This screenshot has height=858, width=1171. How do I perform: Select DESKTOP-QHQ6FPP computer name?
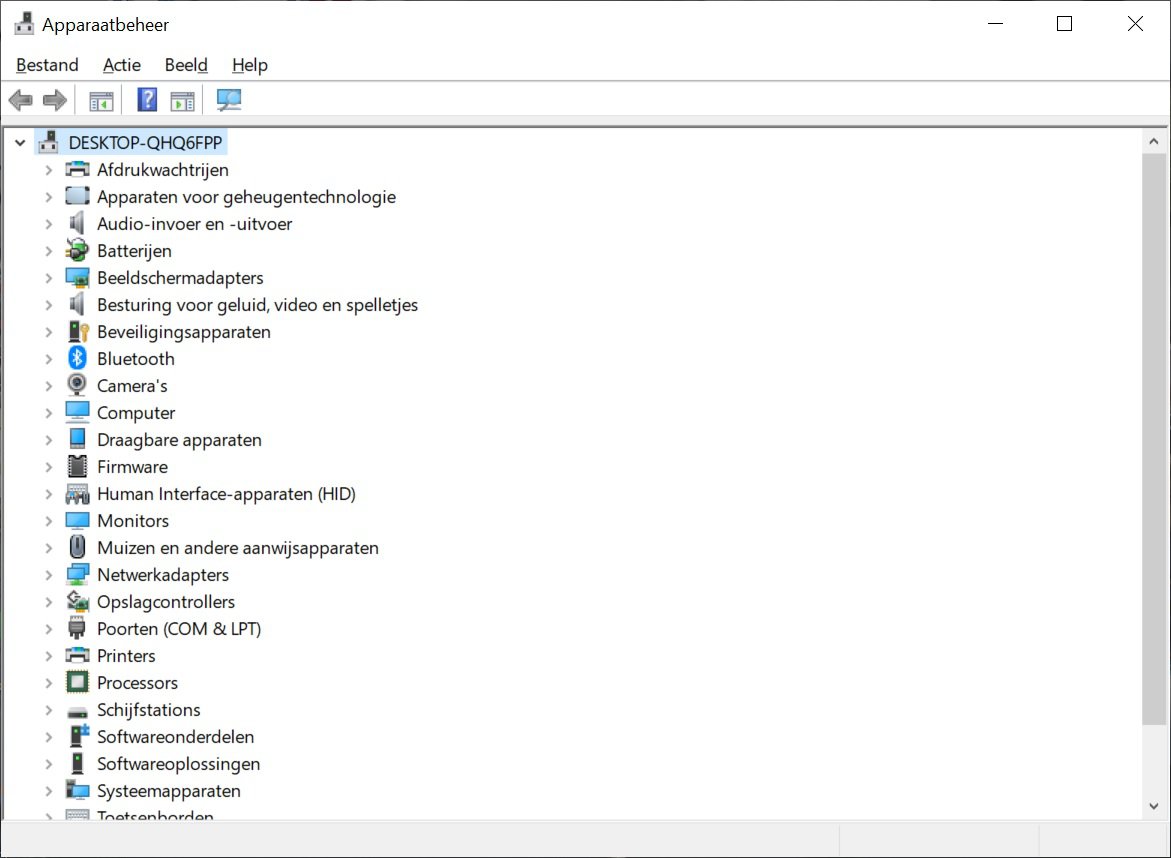[145, 143]
